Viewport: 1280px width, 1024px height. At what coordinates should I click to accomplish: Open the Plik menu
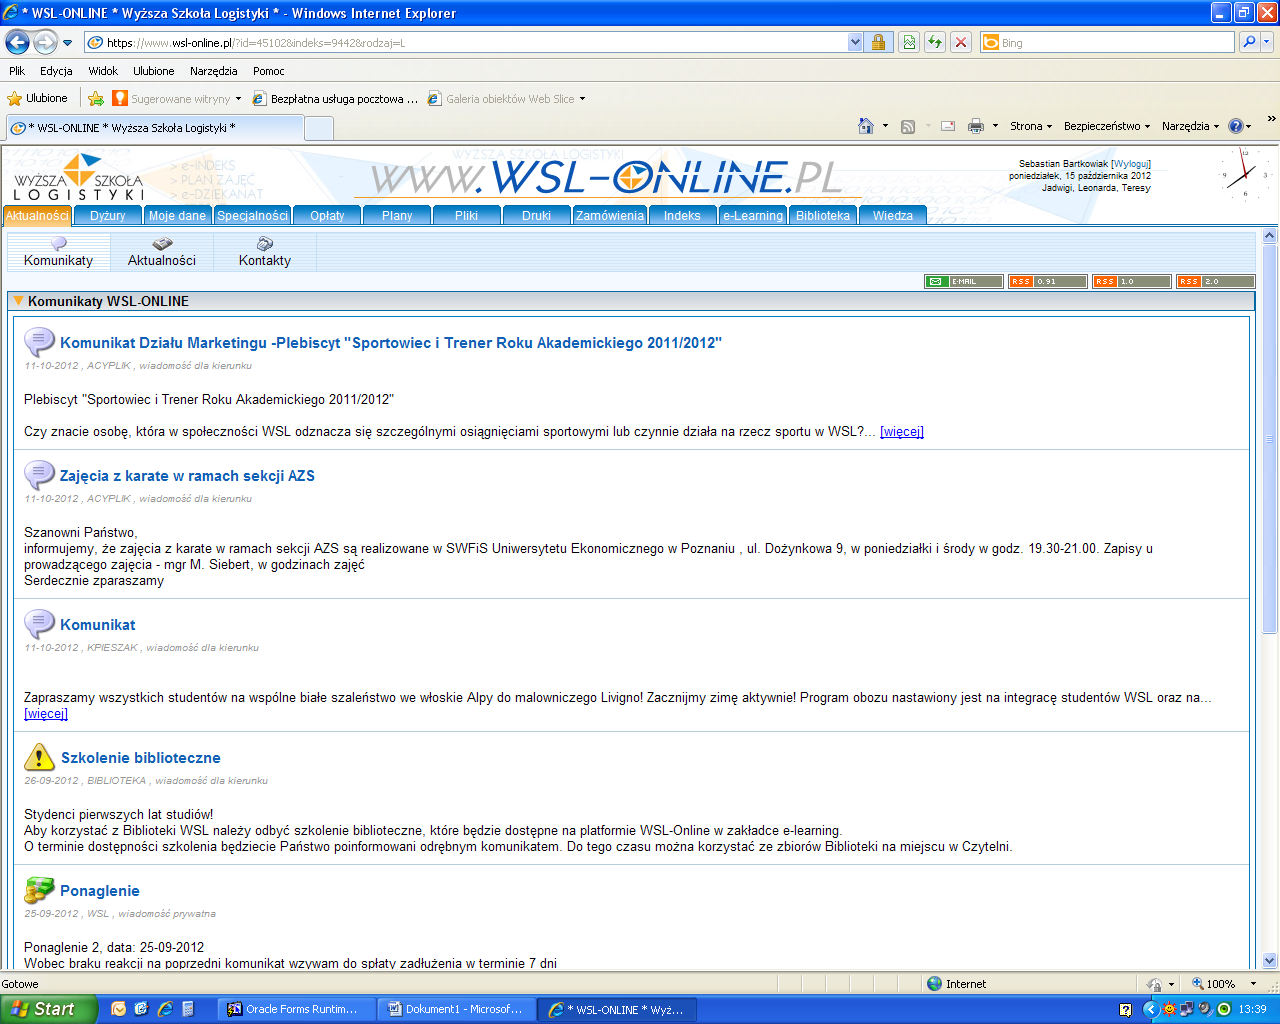tap(17, 71)
